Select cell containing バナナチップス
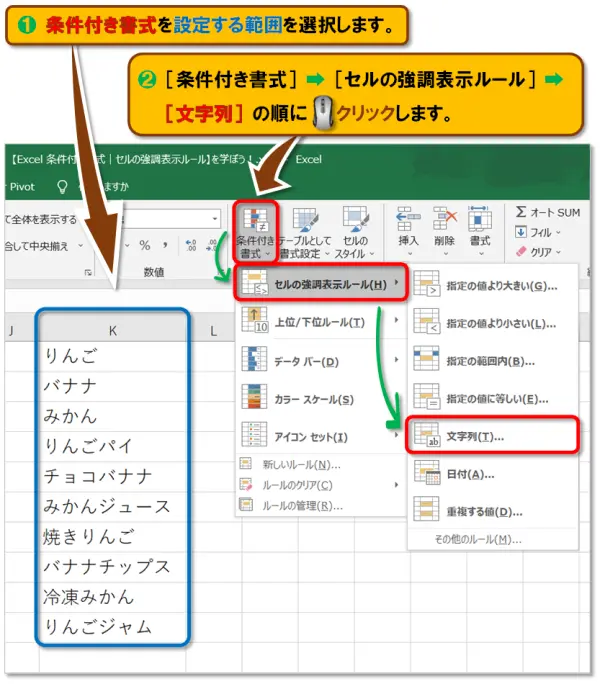This screenshot has height=684, width=600. [x=113, y=567]
